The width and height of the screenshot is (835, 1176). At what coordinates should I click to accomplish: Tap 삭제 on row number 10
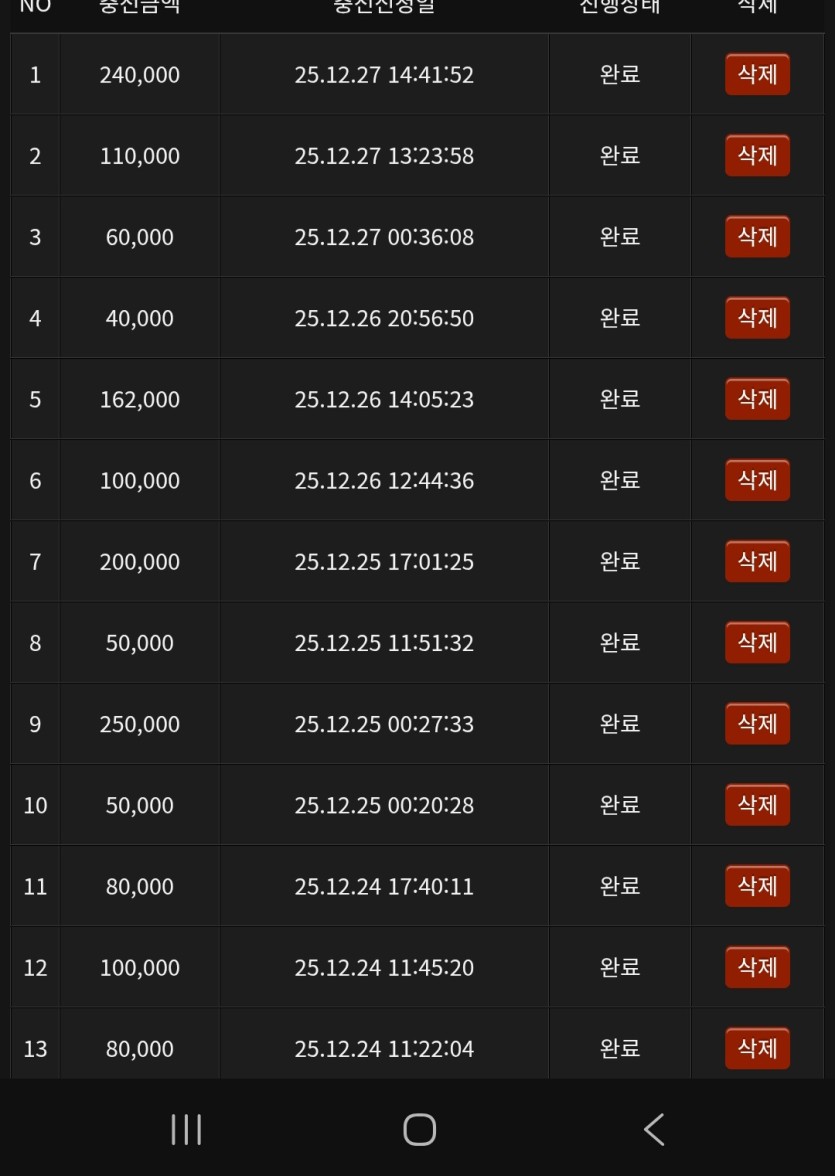(757, 805)
